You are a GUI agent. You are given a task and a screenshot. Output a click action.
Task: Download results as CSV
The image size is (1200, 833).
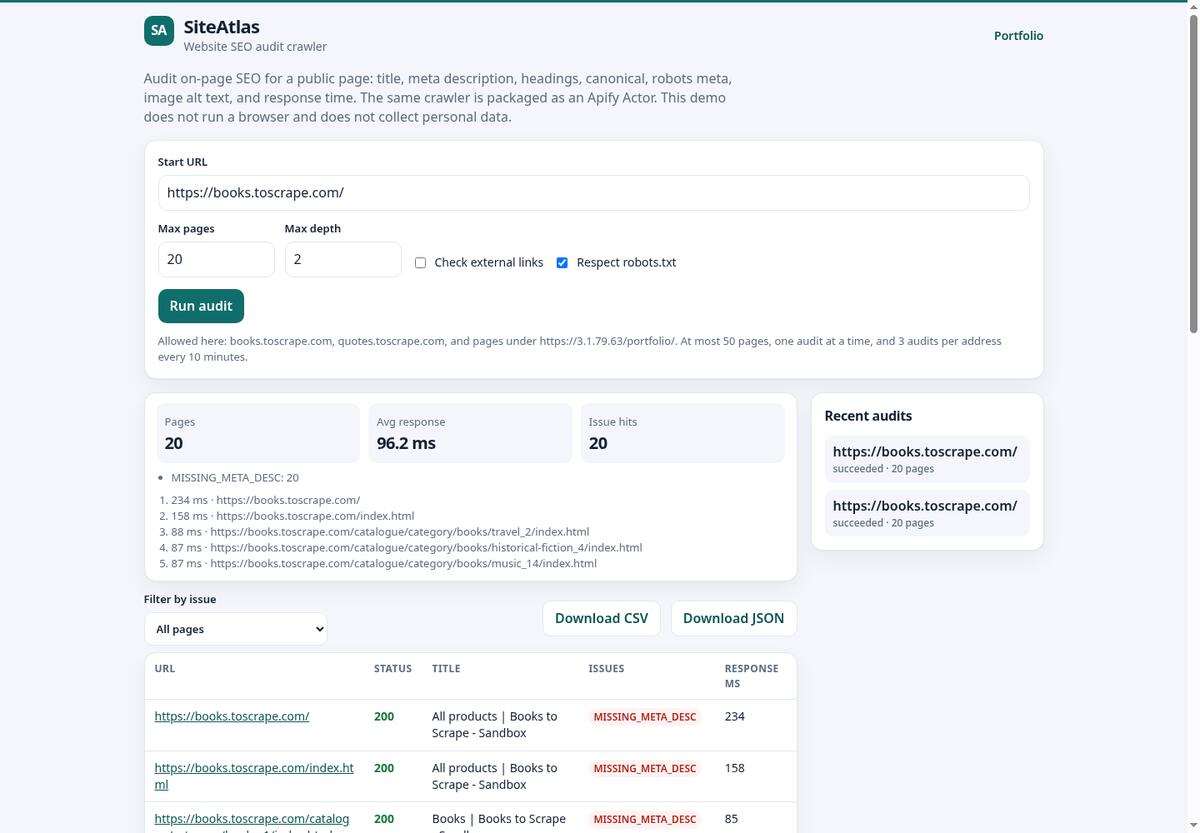(x=601, y=618)
